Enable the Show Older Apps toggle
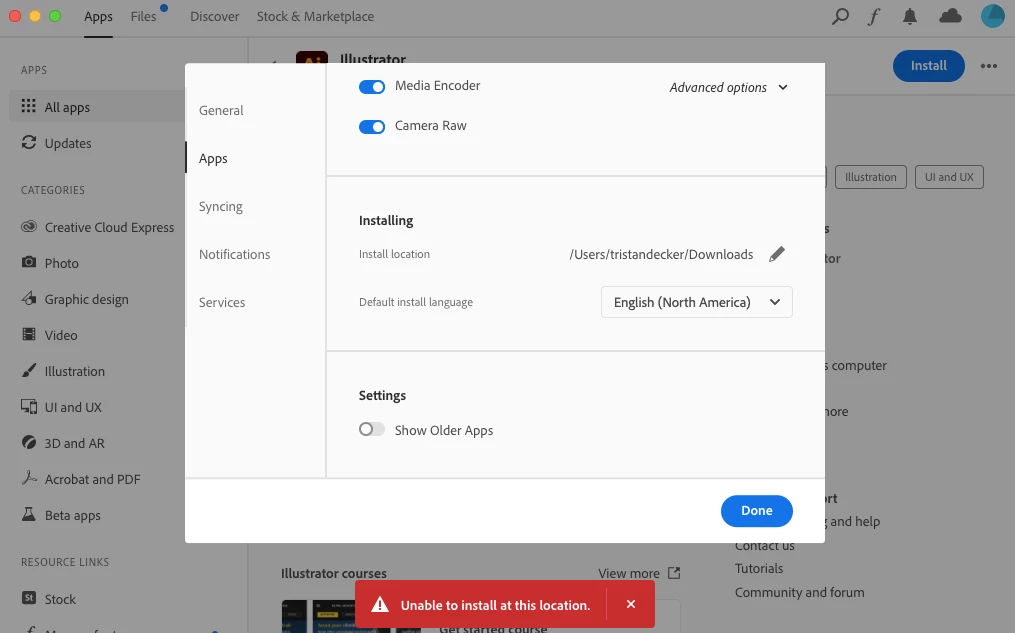 pyautogui.click(x=372, y=429)
